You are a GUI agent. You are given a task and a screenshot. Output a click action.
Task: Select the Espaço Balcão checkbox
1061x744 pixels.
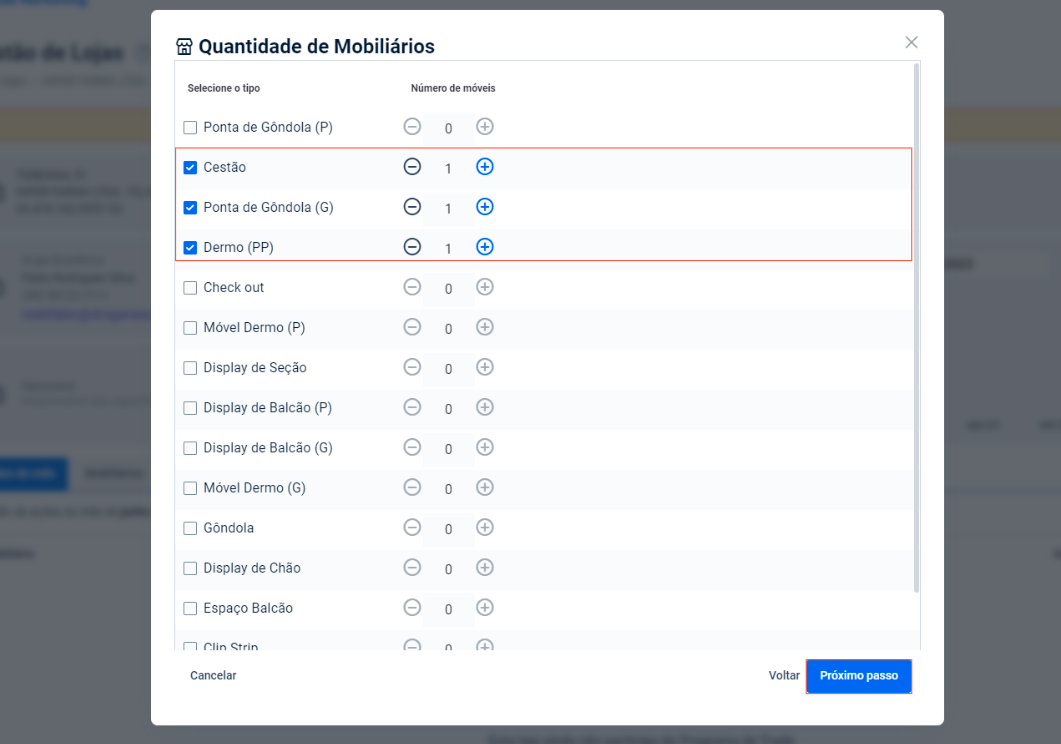click(190, 608)
